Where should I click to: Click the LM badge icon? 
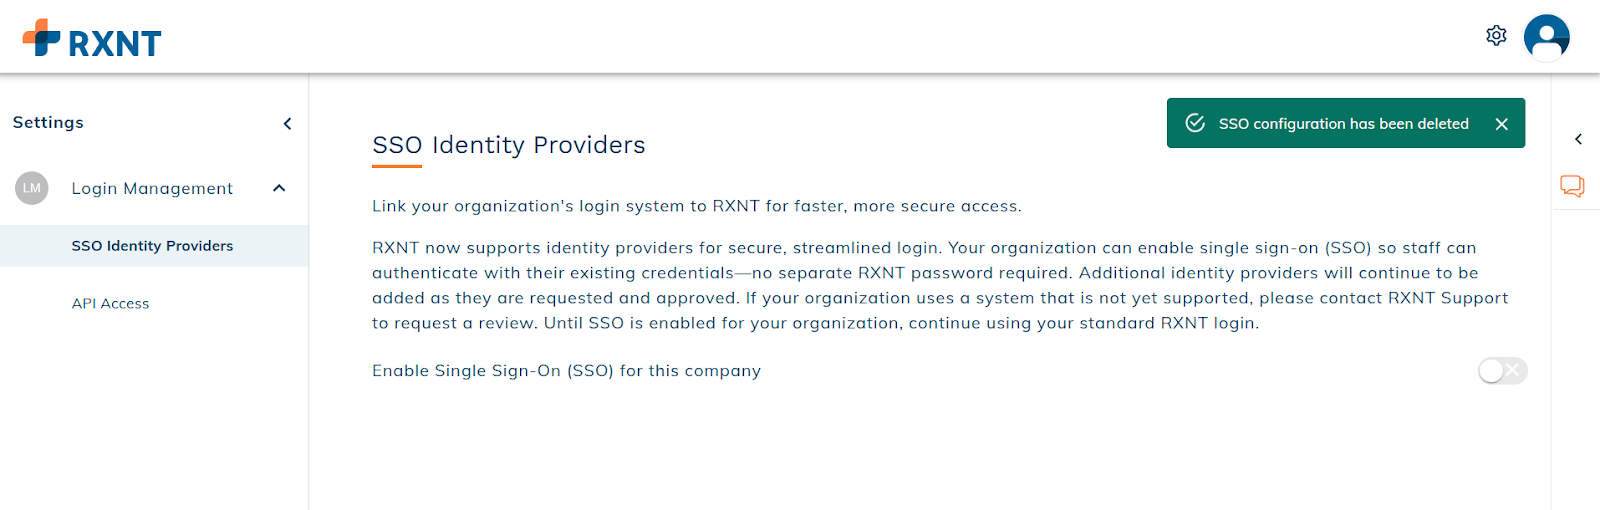click(32, 188)
